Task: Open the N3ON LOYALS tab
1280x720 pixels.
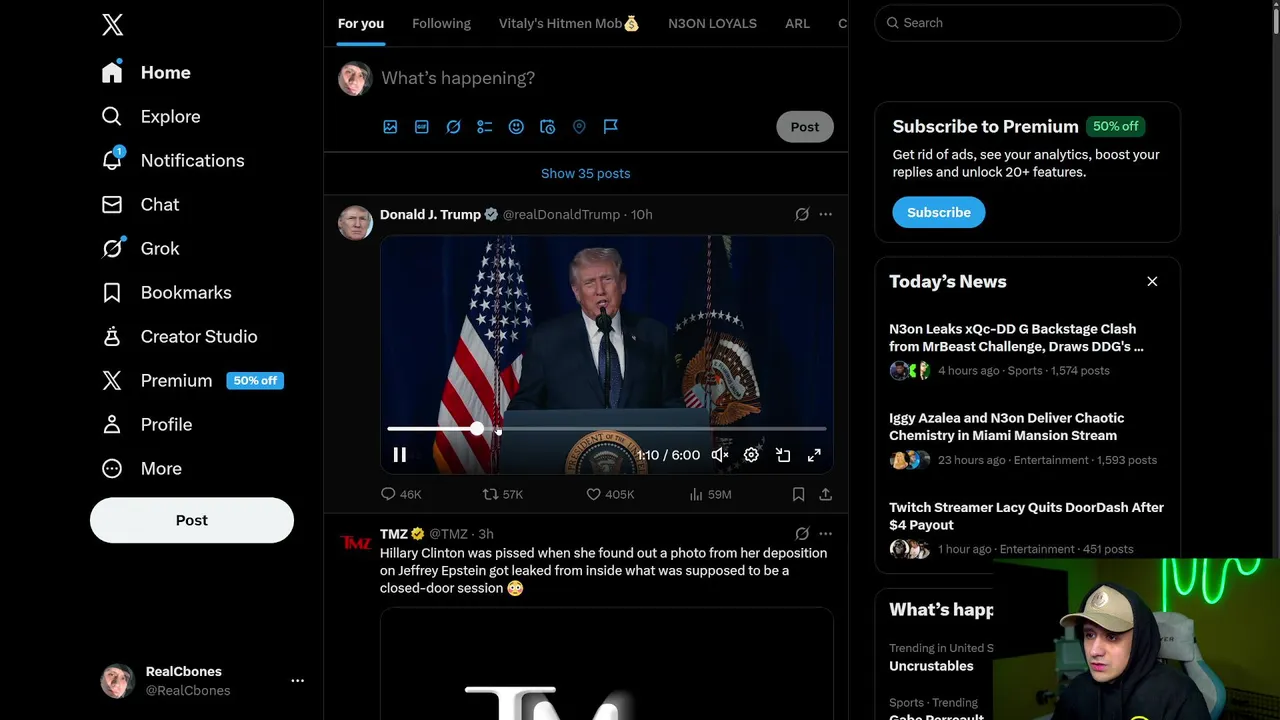Action: (x=712, y=23)
